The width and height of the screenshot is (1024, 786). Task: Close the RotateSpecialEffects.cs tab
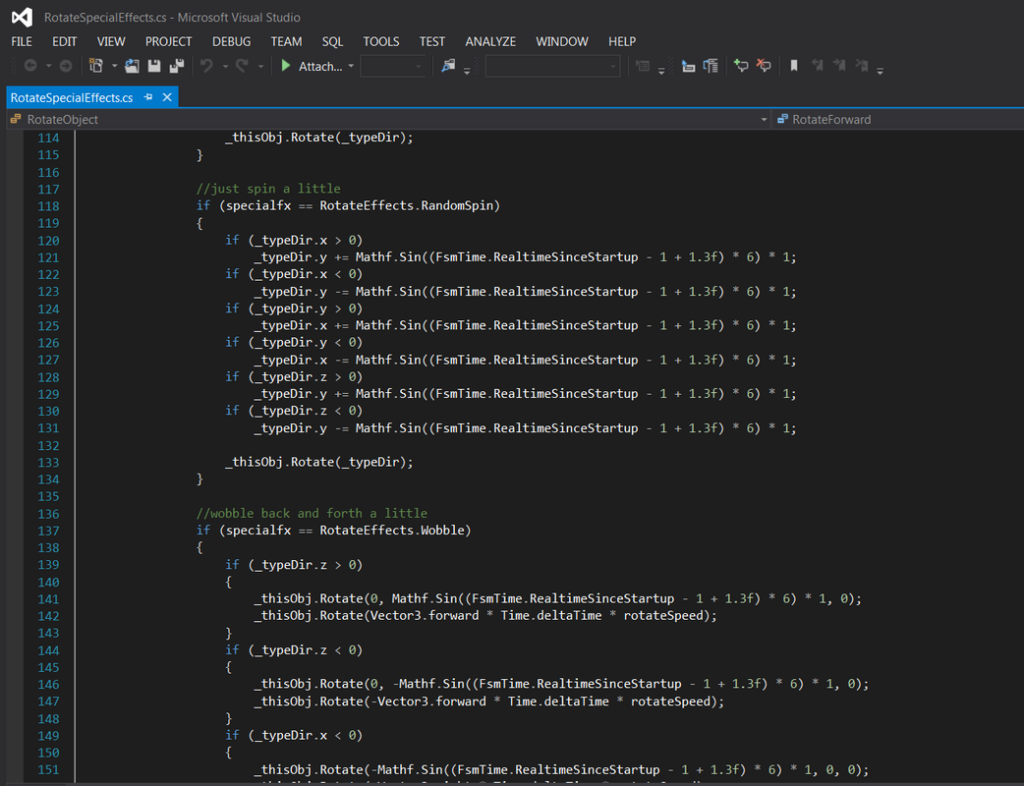click(x=167, y=97)
